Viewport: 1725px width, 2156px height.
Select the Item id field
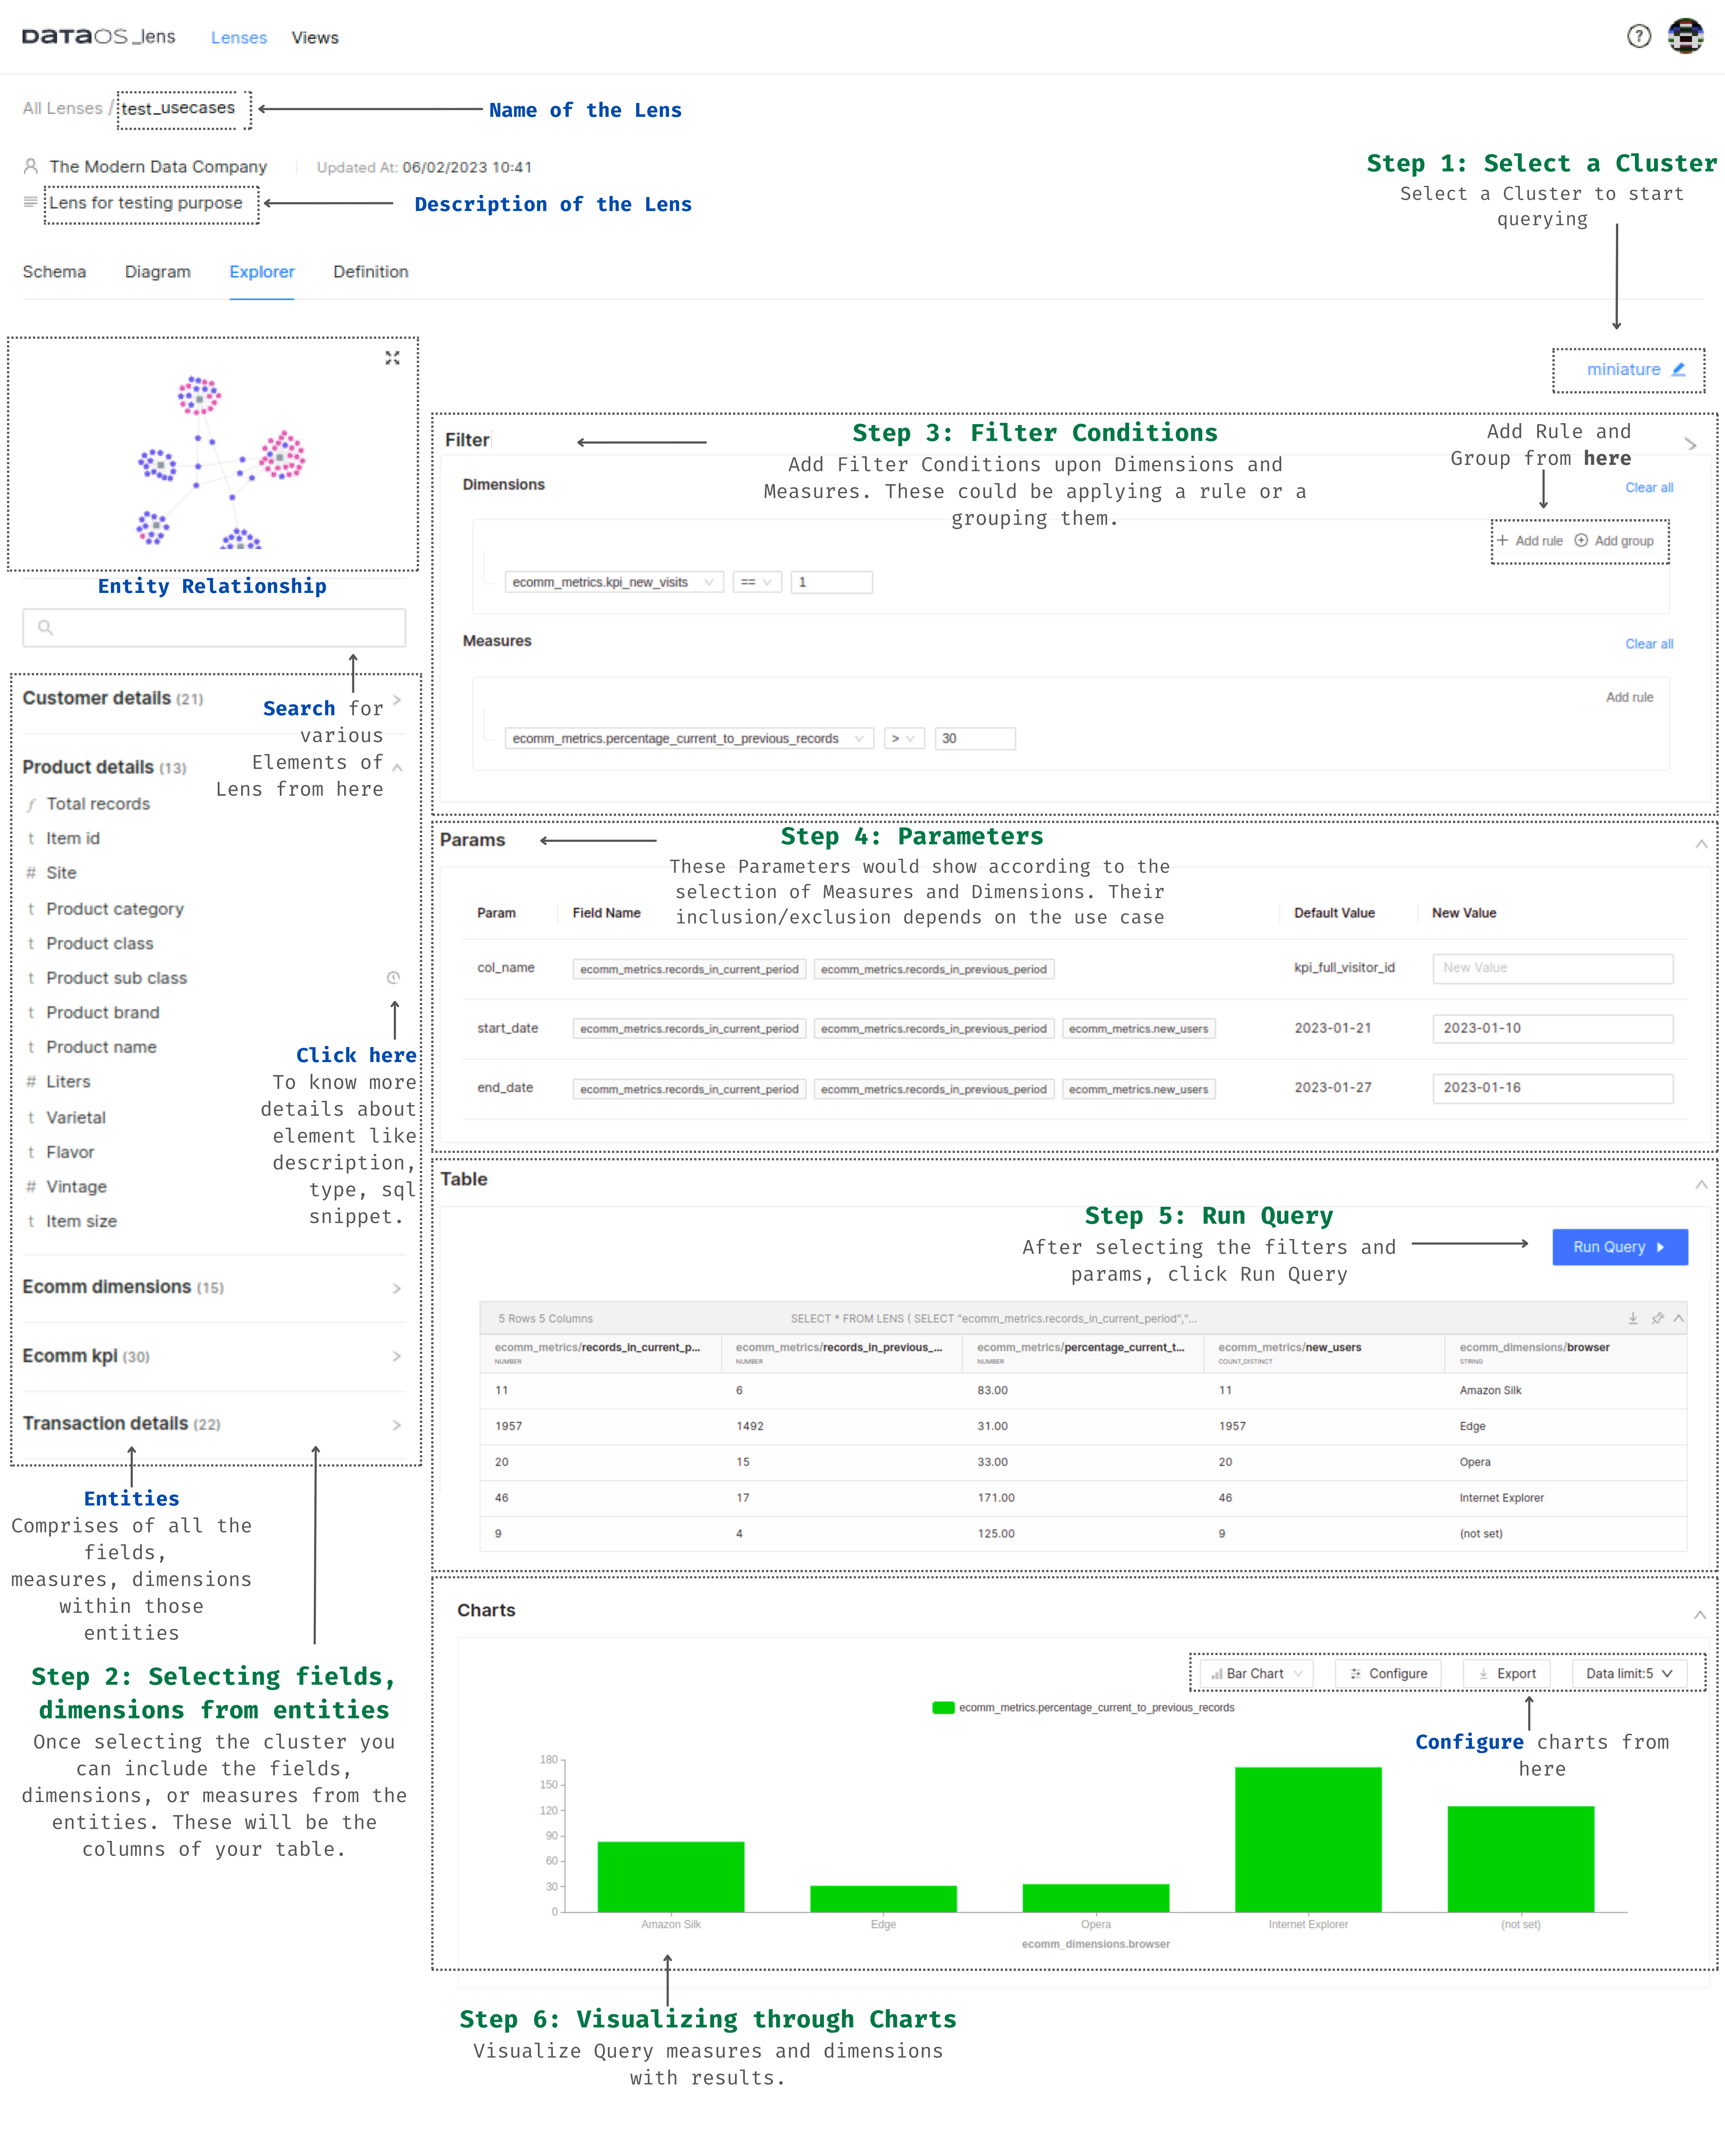pos(73,838)
